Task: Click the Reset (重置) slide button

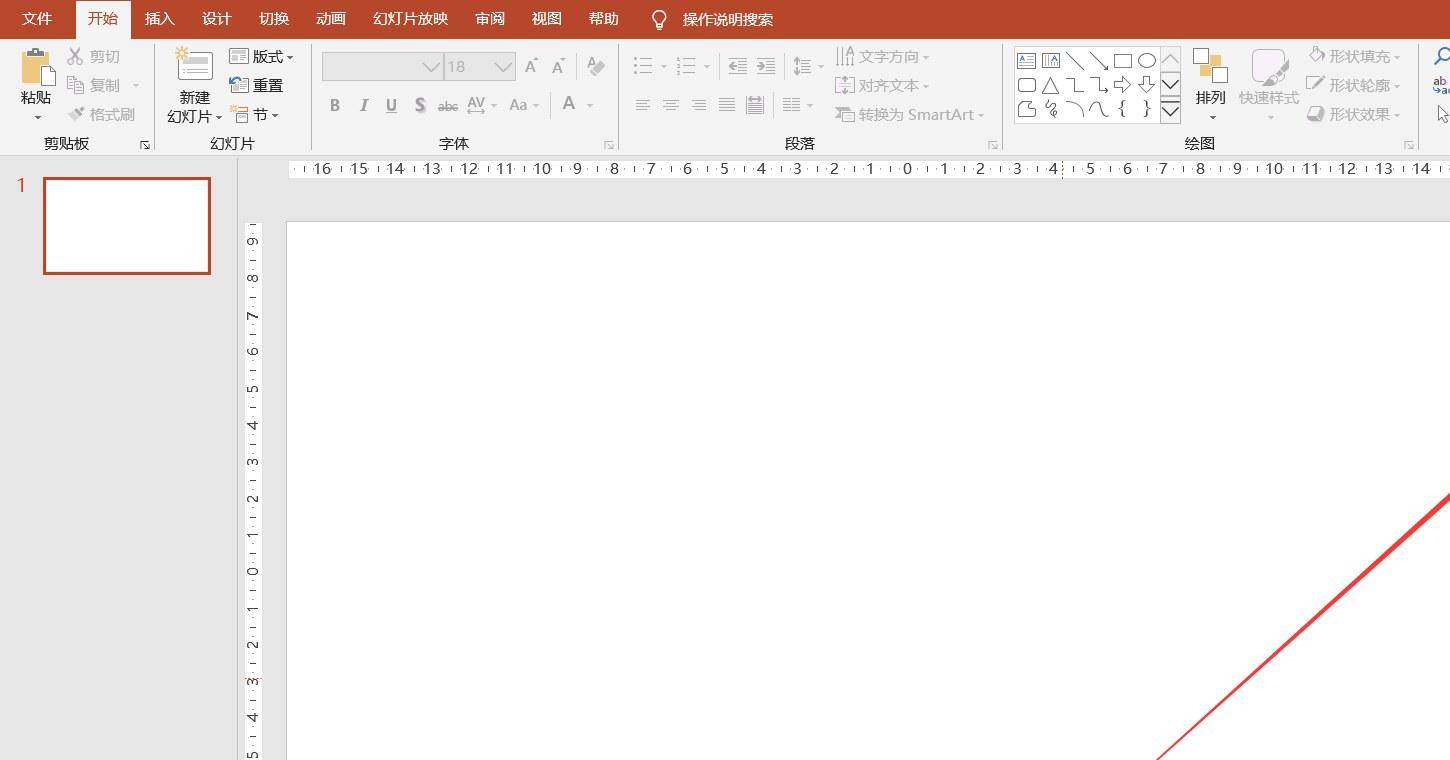Action: tap(256, 85)
